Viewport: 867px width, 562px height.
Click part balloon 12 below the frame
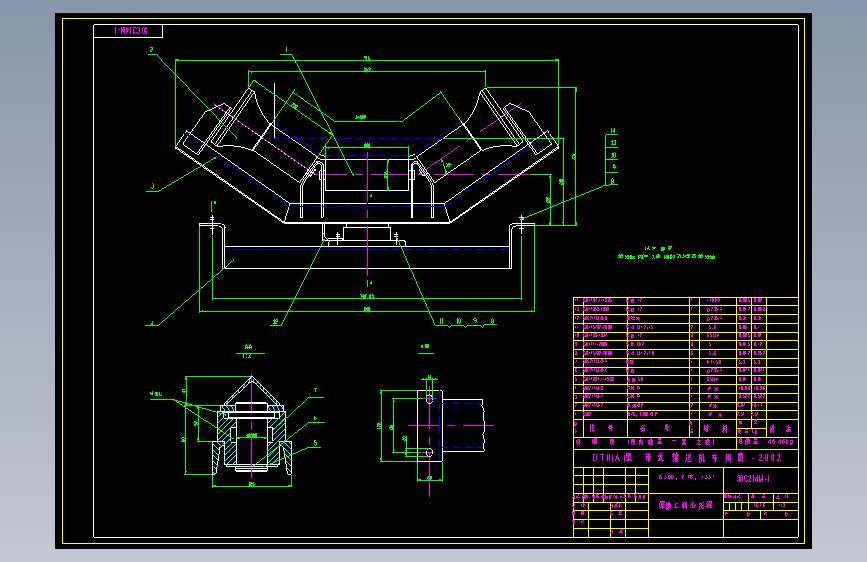pyautogui.click(x=275, y=321)
